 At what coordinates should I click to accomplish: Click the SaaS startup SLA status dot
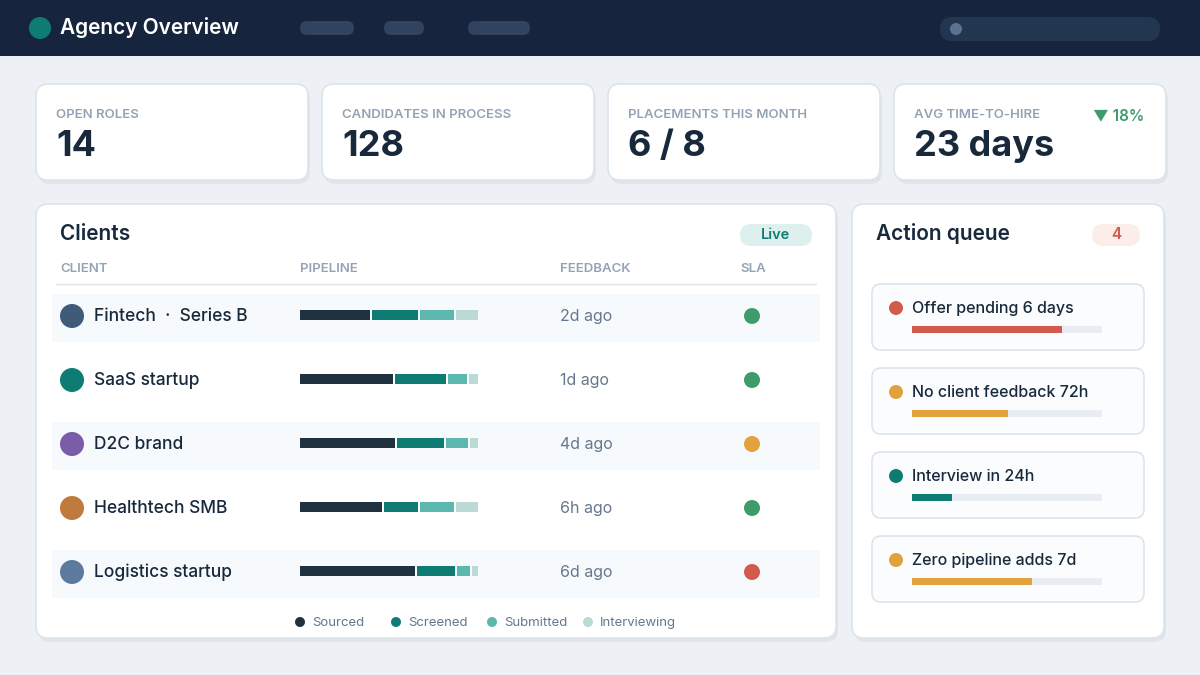coord(752,380)
